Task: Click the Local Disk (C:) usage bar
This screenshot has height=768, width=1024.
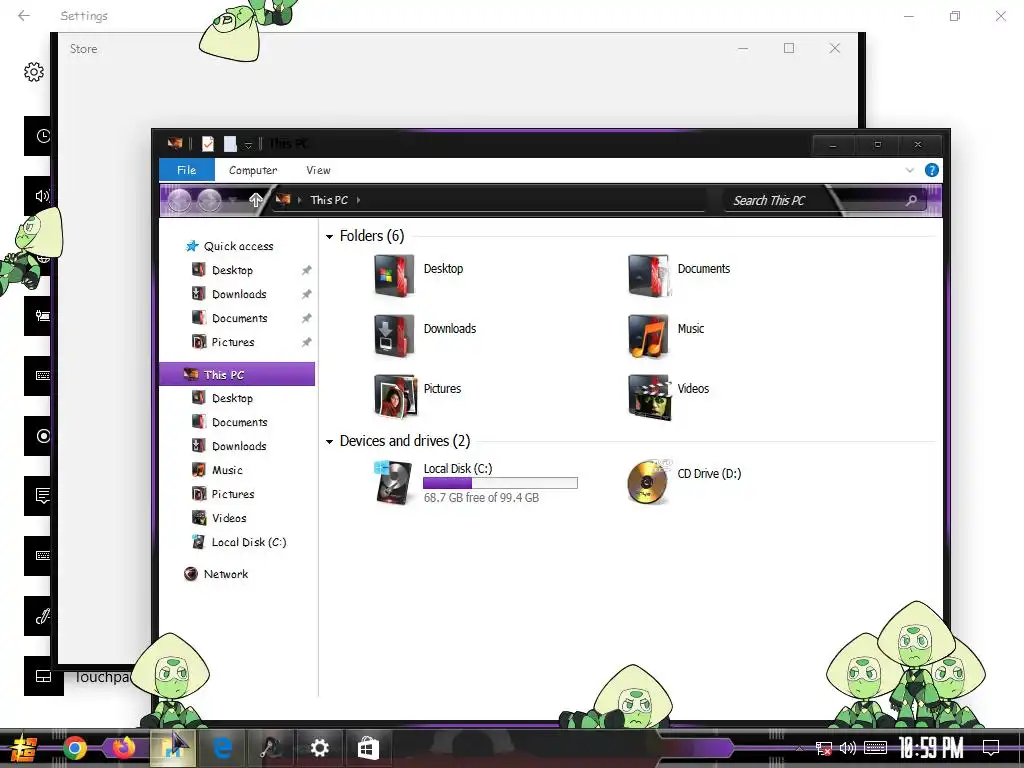Action: click(500, 483)
